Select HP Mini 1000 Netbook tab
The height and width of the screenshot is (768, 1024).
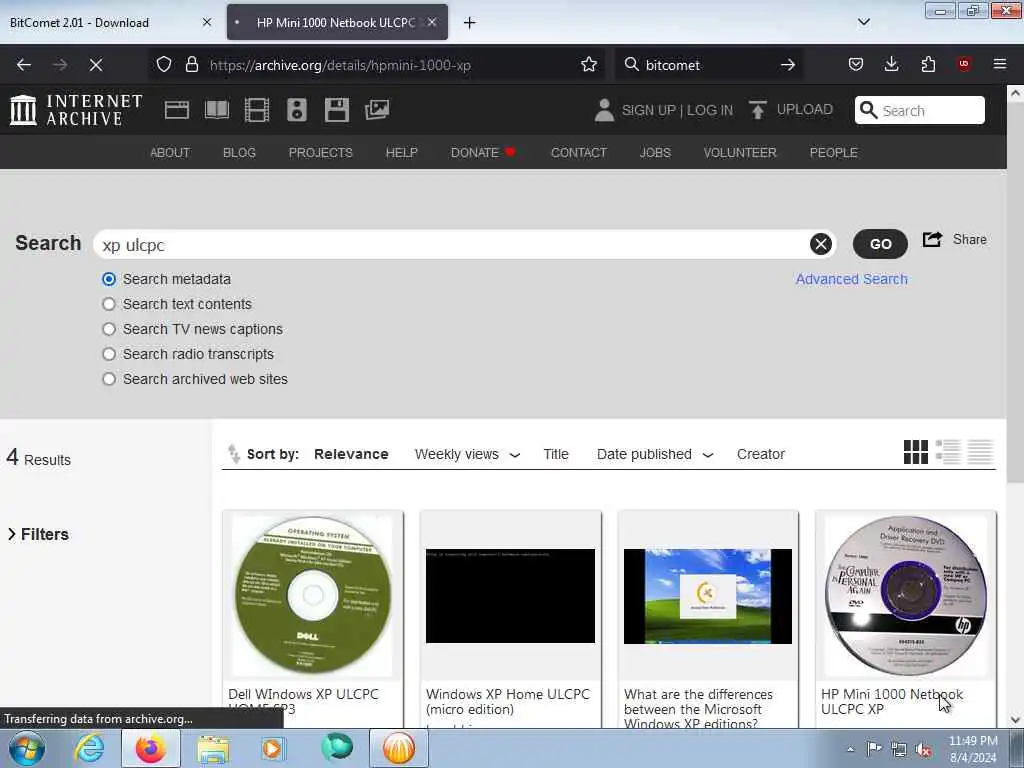pyautogui.click(x=336, y=22)
